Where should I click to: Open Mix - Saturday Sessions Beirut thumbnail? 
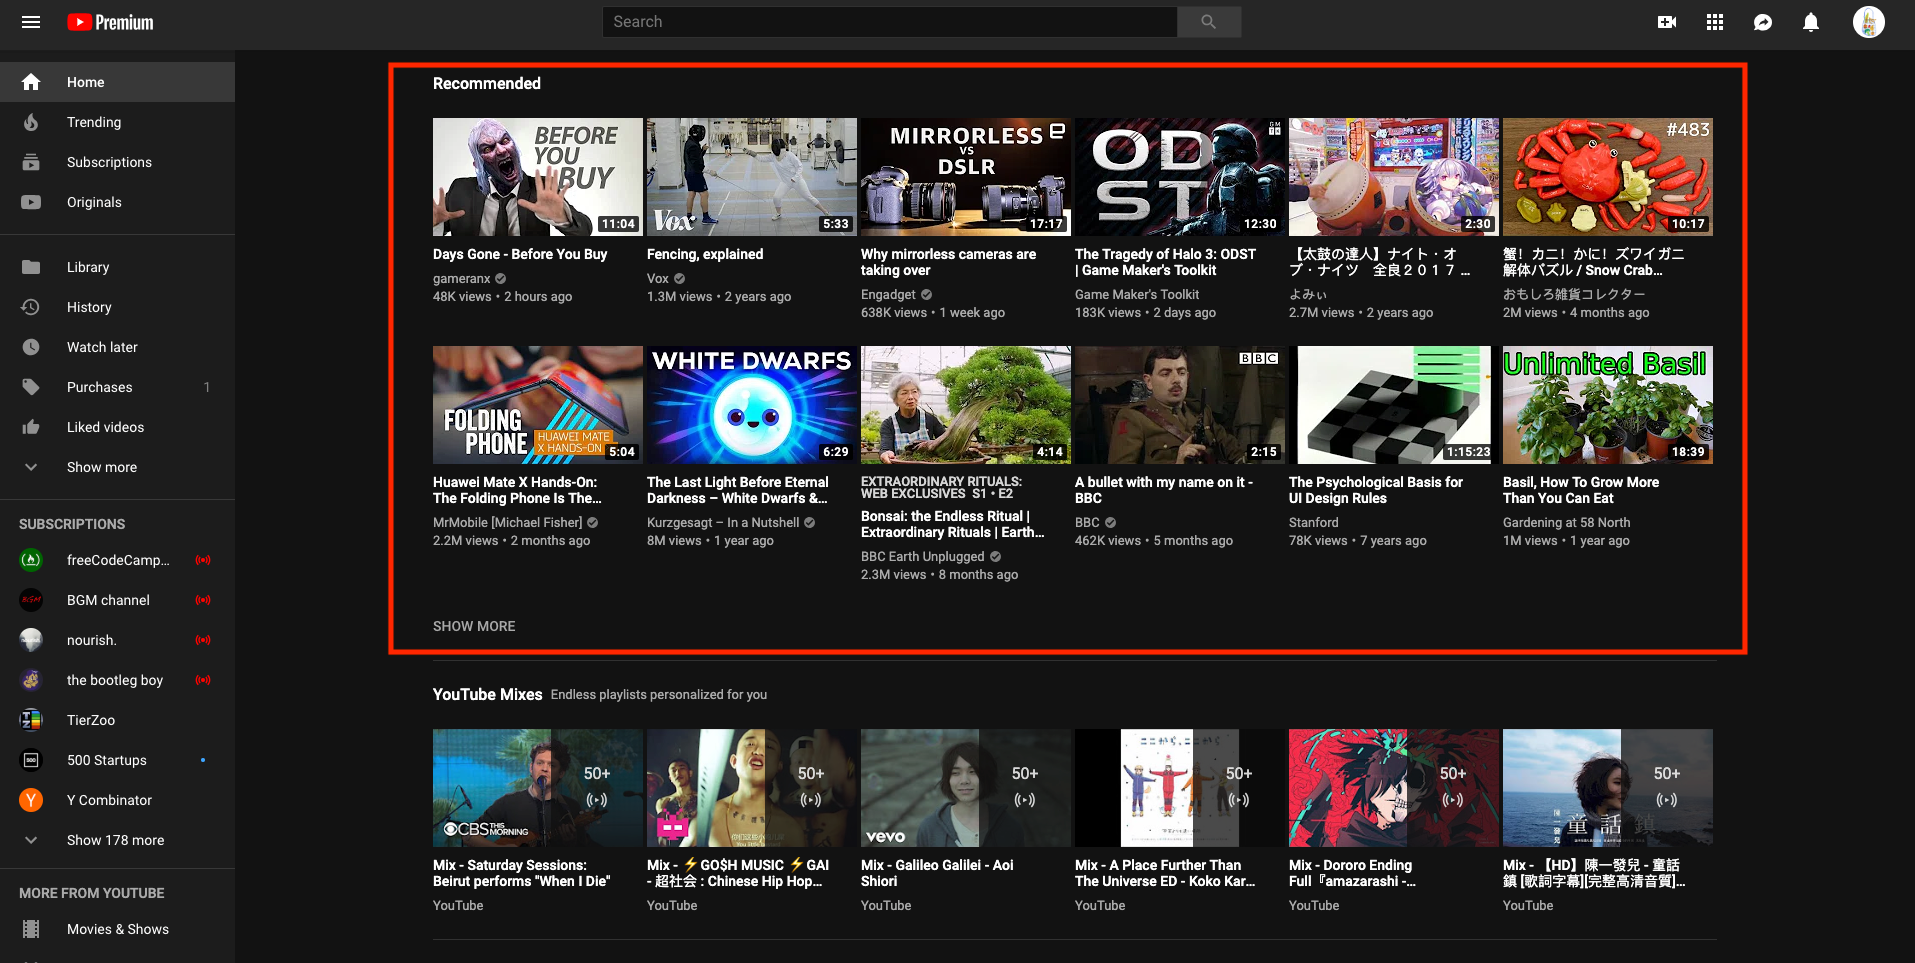pyautogui.click(x=538, y=788)
